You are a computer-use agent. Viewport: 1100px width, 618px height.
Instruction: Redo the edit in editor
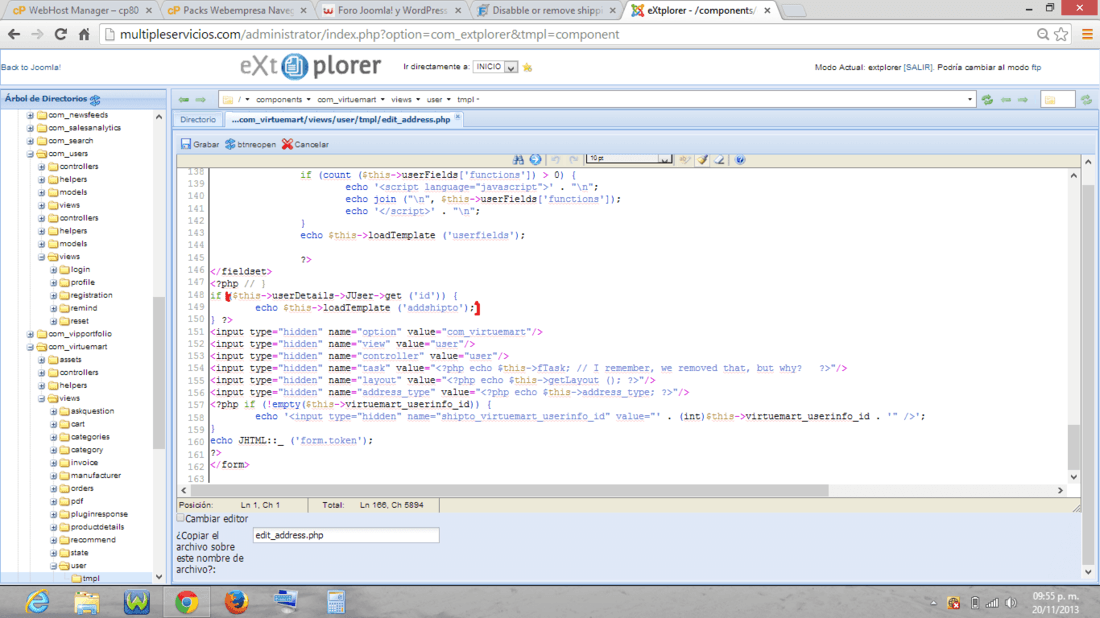[x=574, y=160]
